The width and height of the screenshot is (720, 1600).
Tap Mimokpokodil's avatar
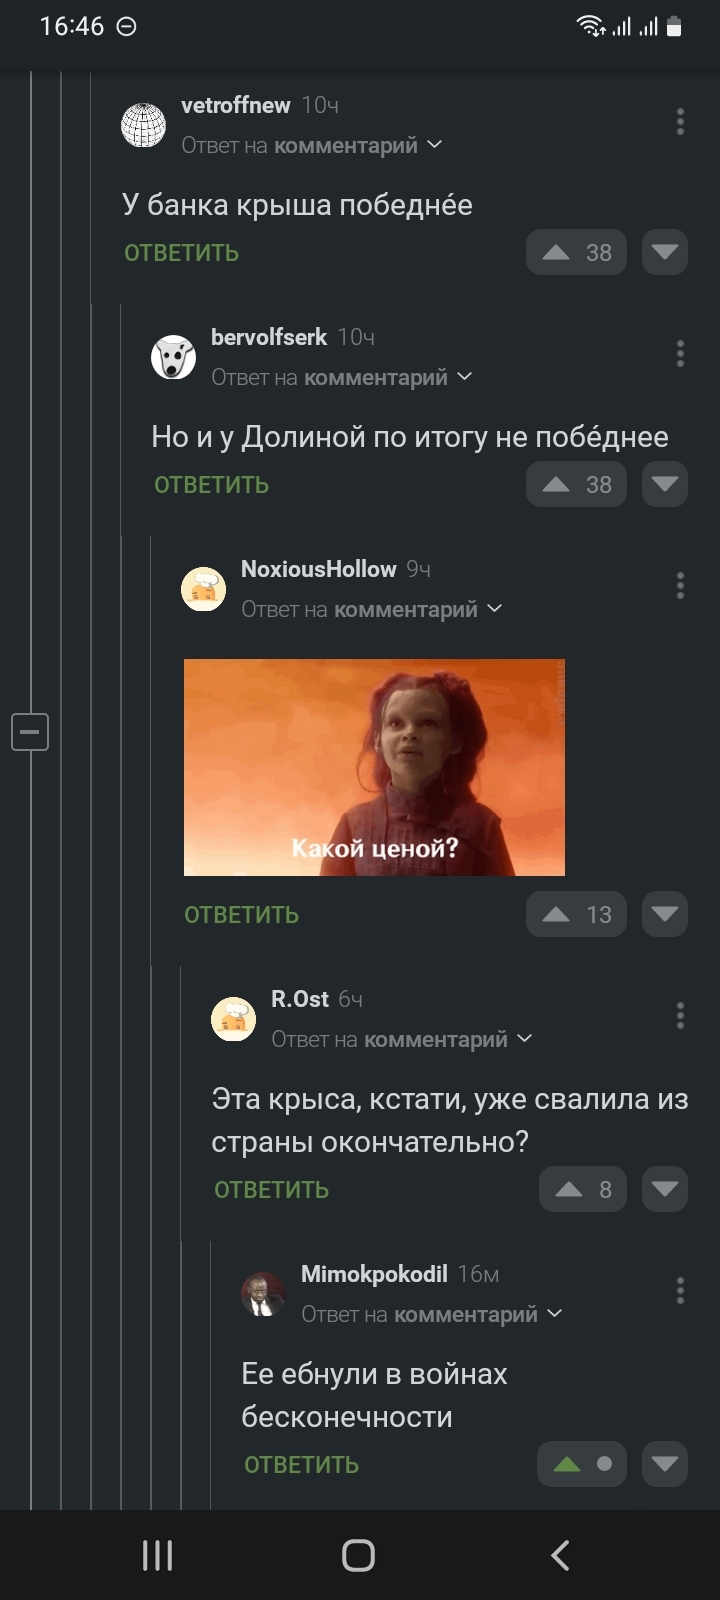point(263,1294)
